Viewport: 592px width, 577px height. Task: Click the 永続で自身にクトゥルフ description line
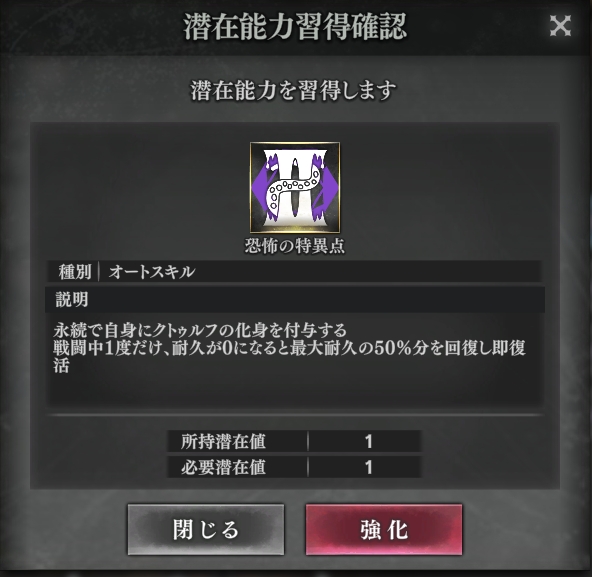200,330
